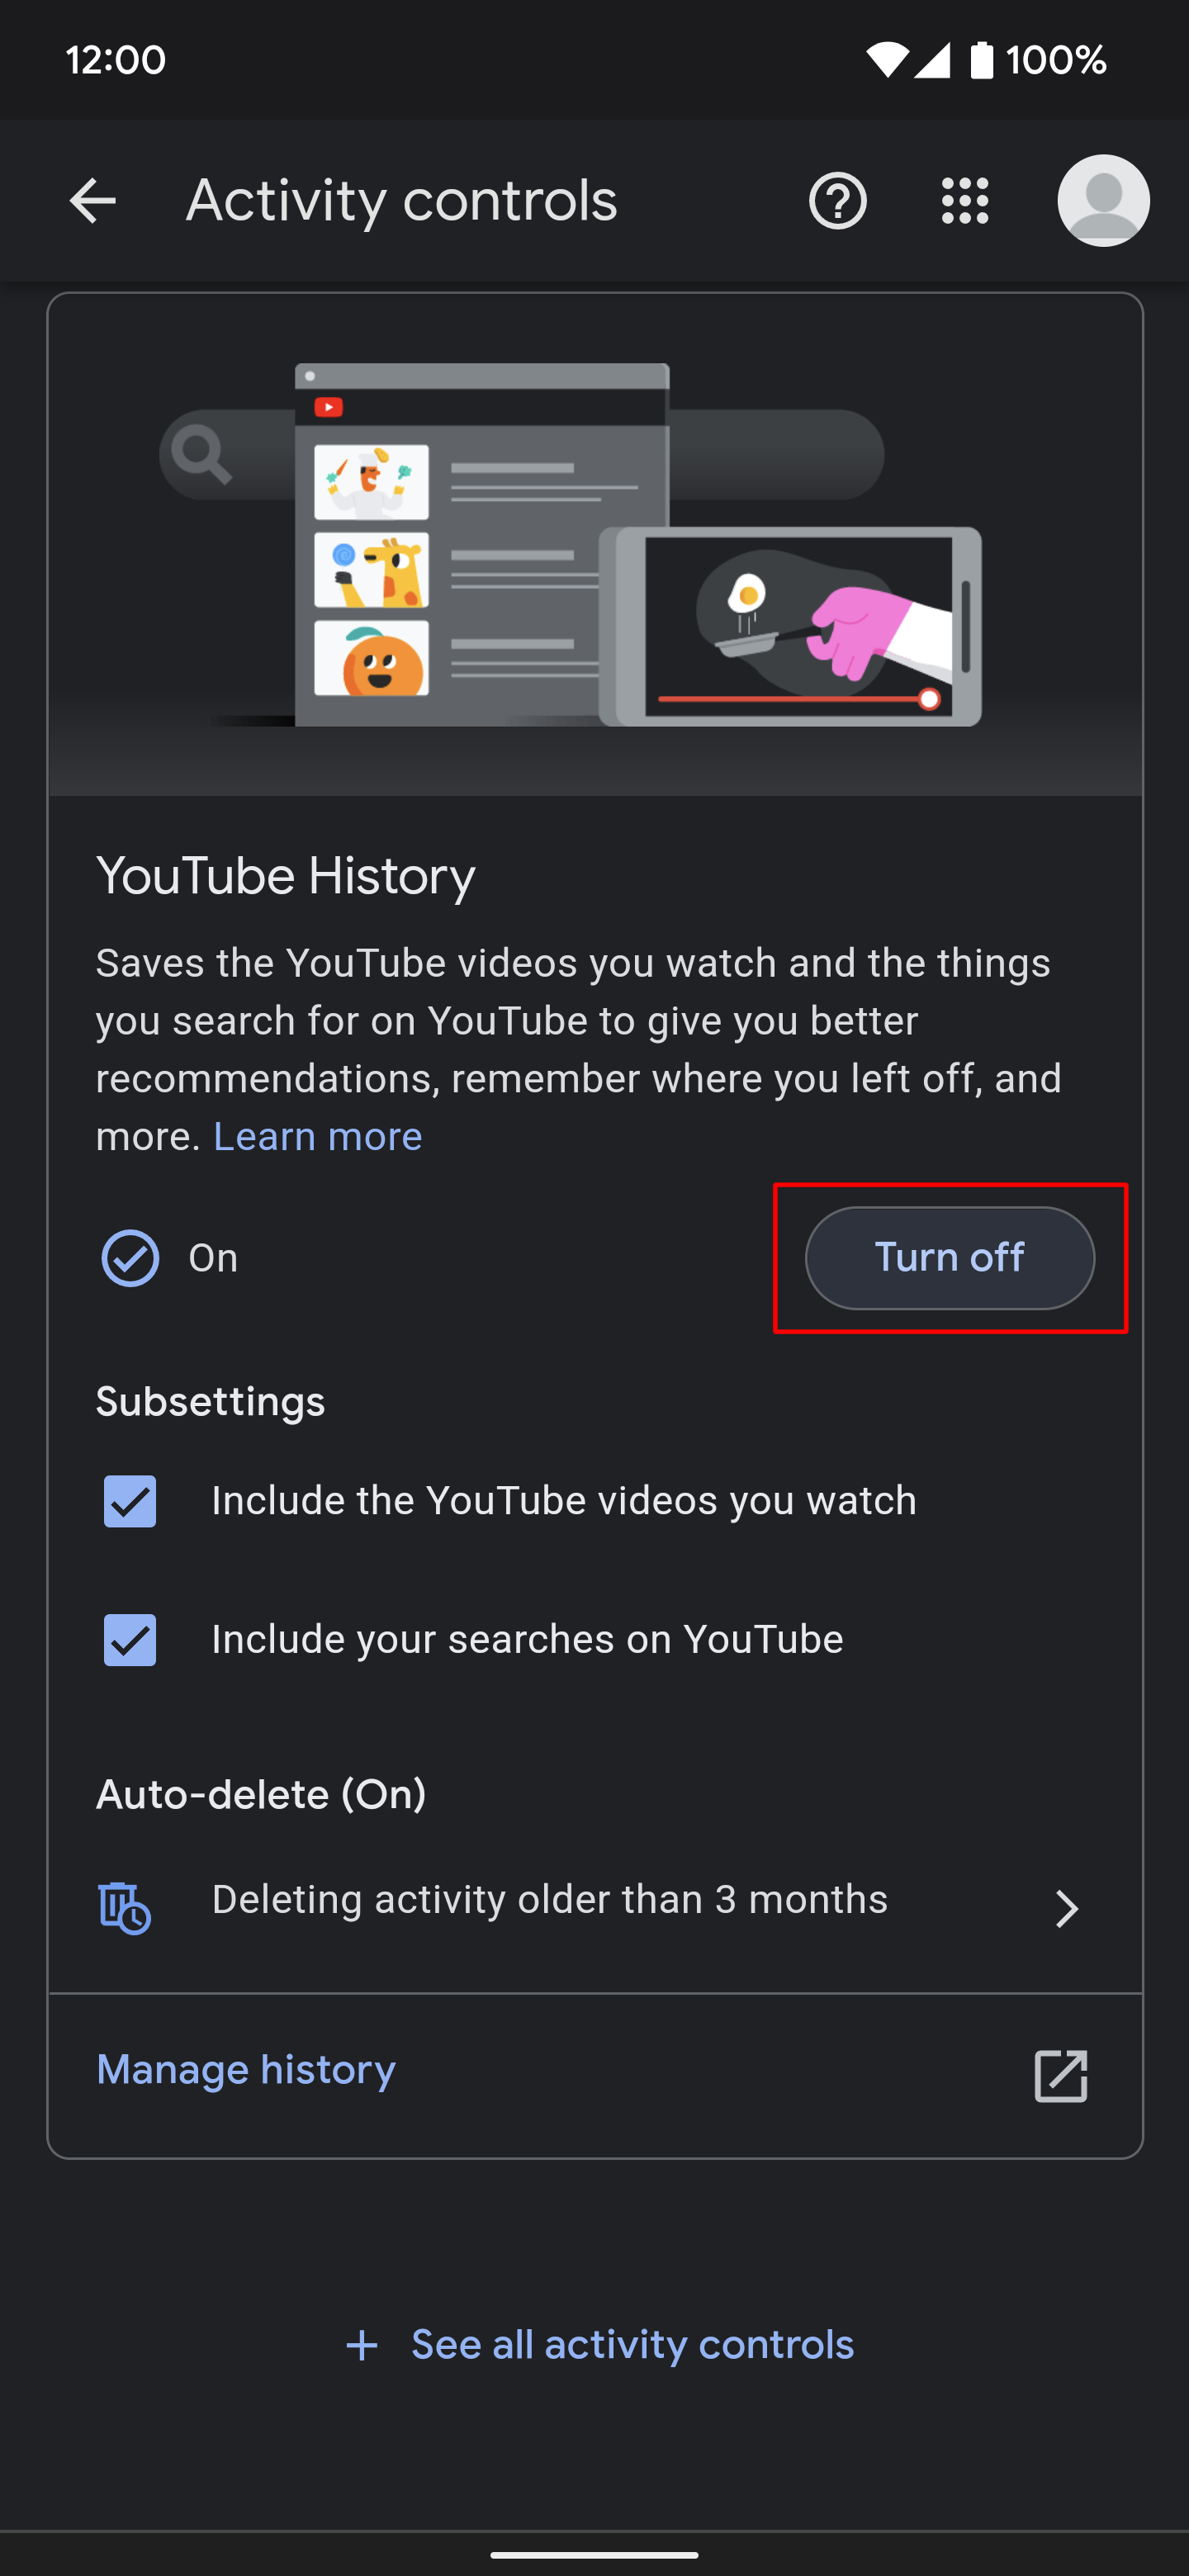Uncheck Include the YouTube videos you watch
The image size is (1189, 2576).
click(130, 1500)
